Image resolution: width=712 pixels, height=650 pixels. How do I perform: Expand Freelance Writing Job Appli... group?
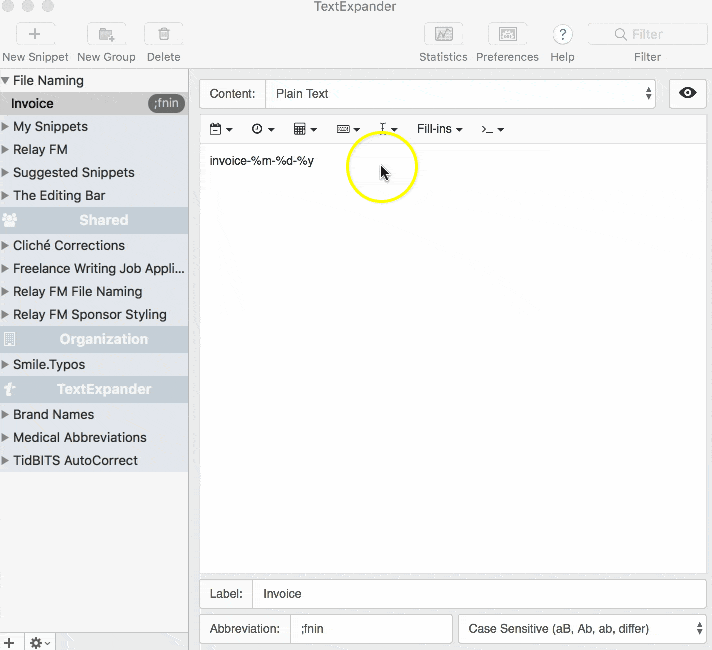pyautogui.click(x=5, y=268)
